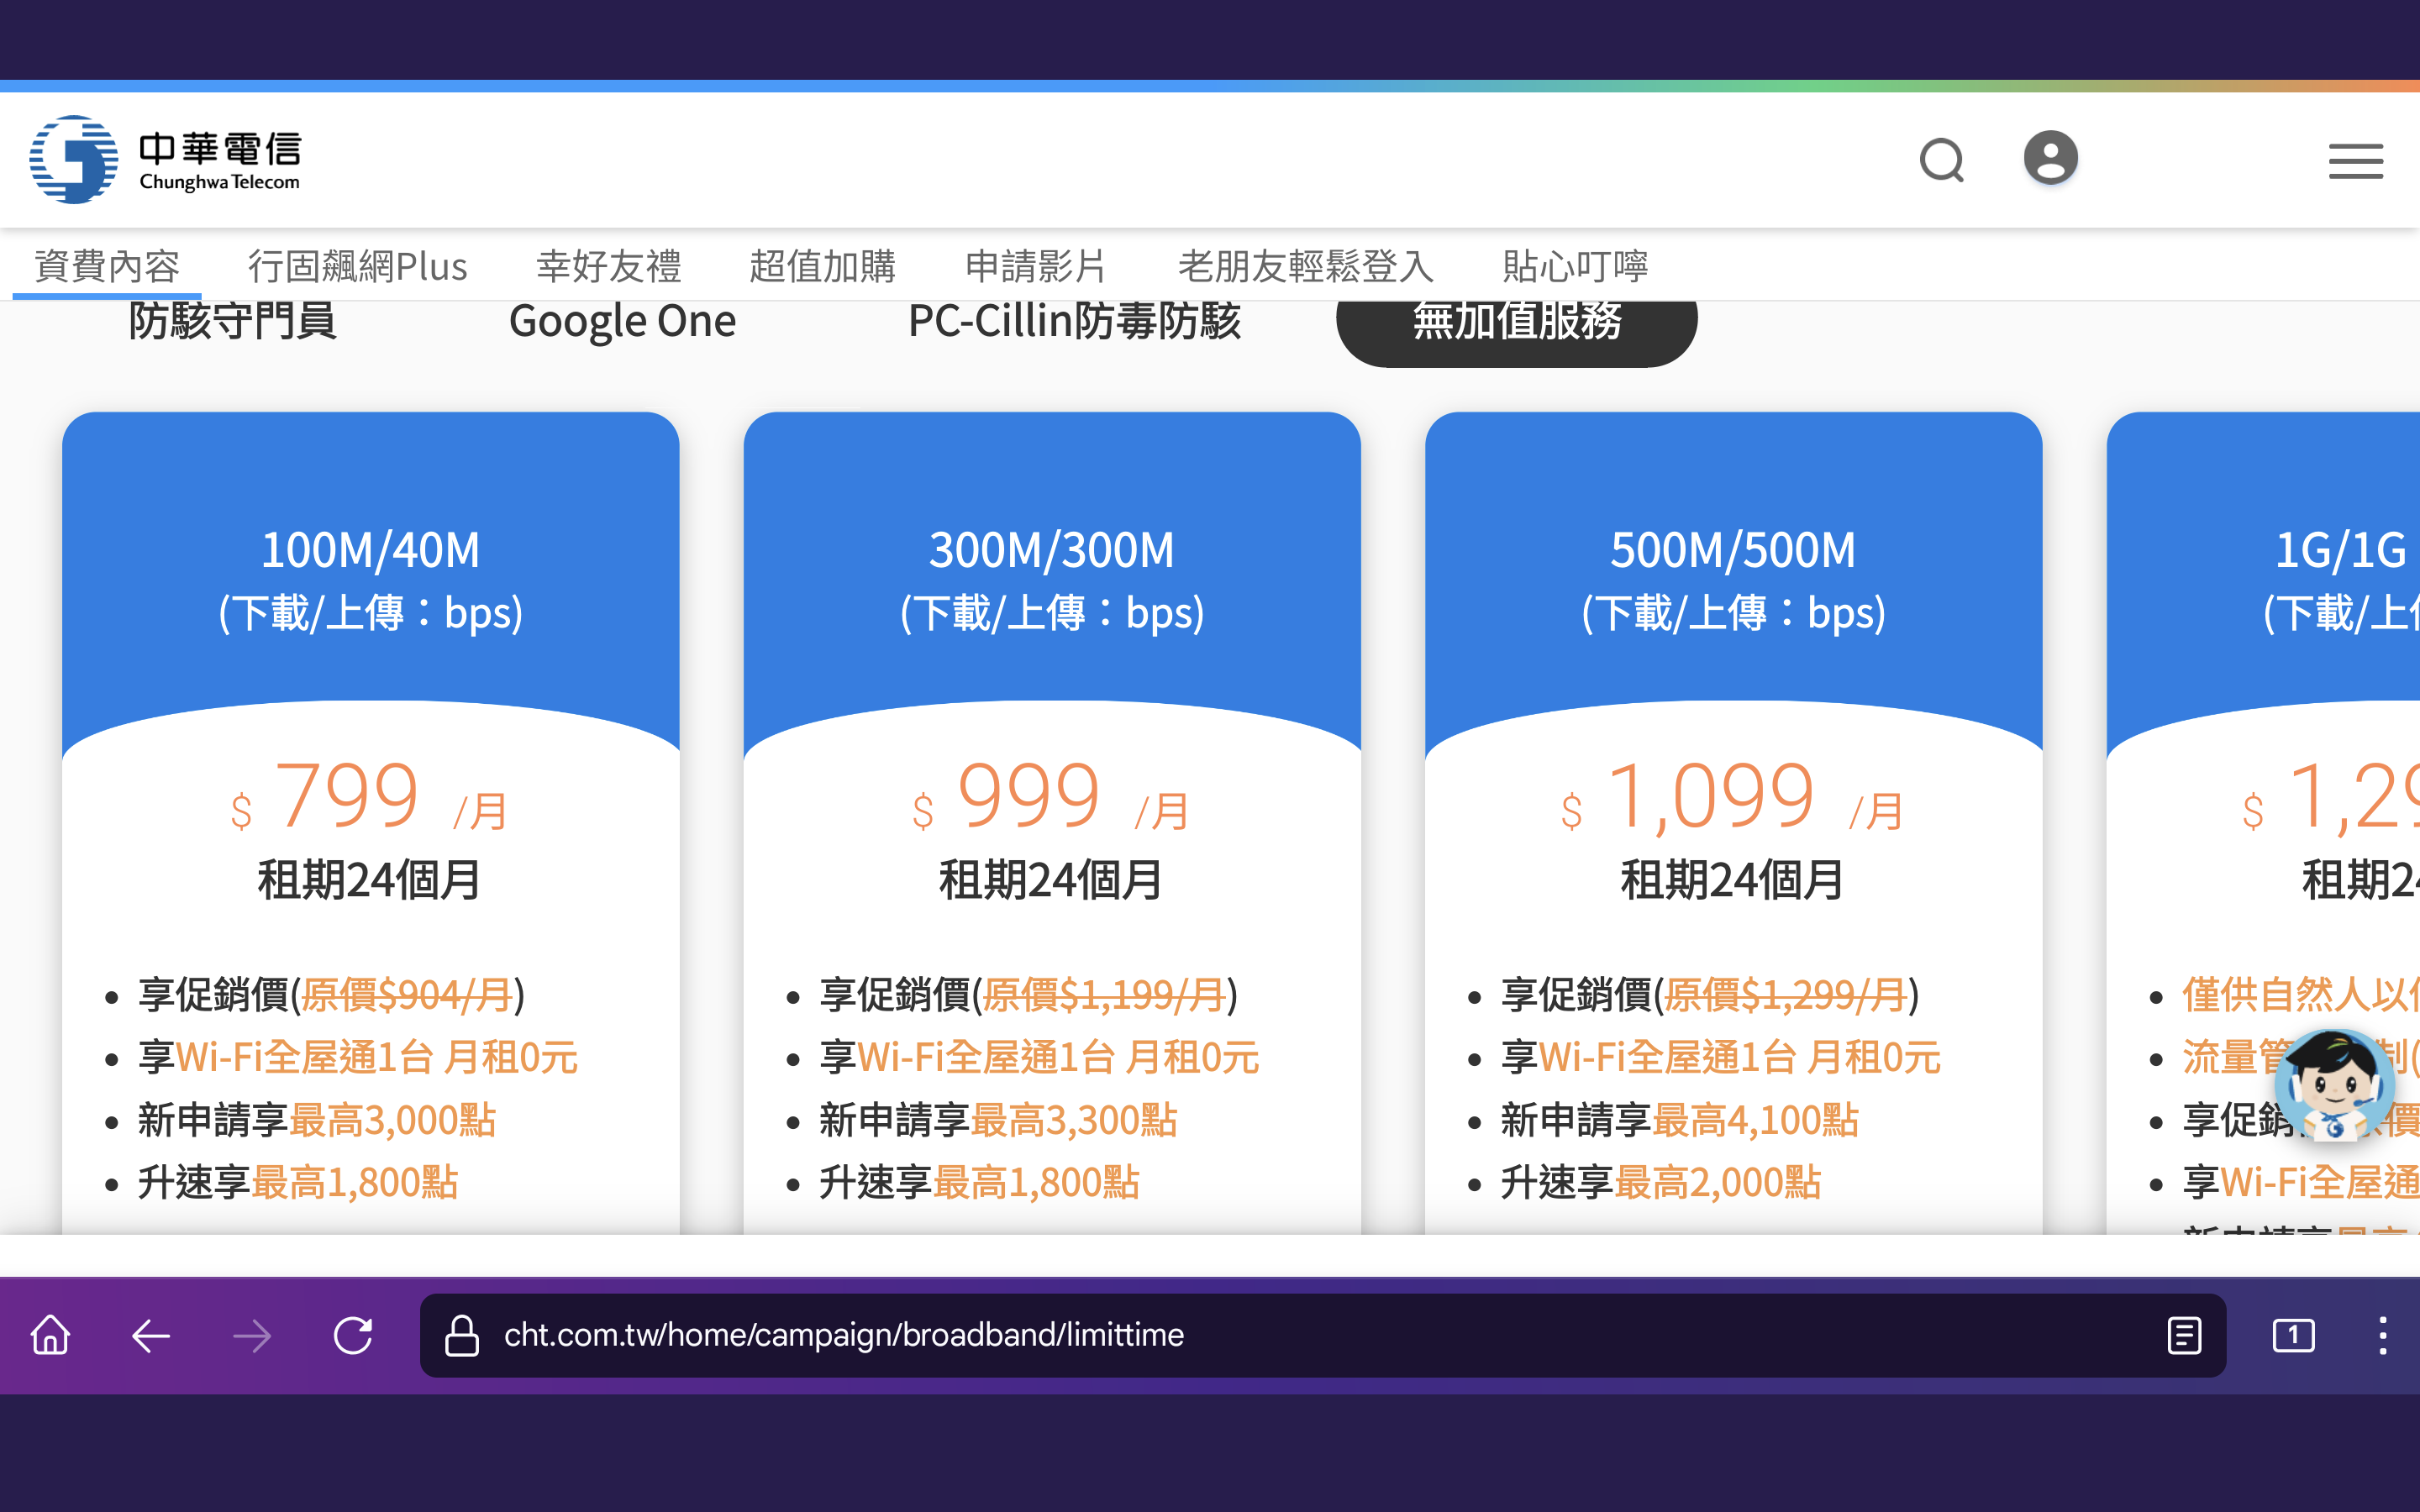Screen dimensions: 2420x1512
Task: Open the 幸好友禮 tab
Action: (608, 266)
